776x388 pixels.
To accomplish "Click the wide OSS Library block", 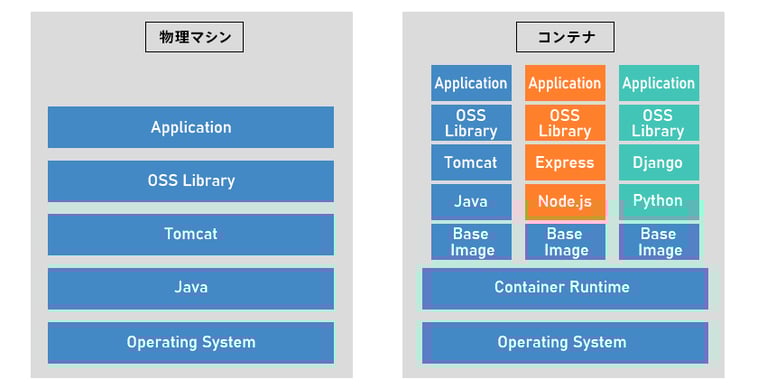I will click(x=191, y=181).
